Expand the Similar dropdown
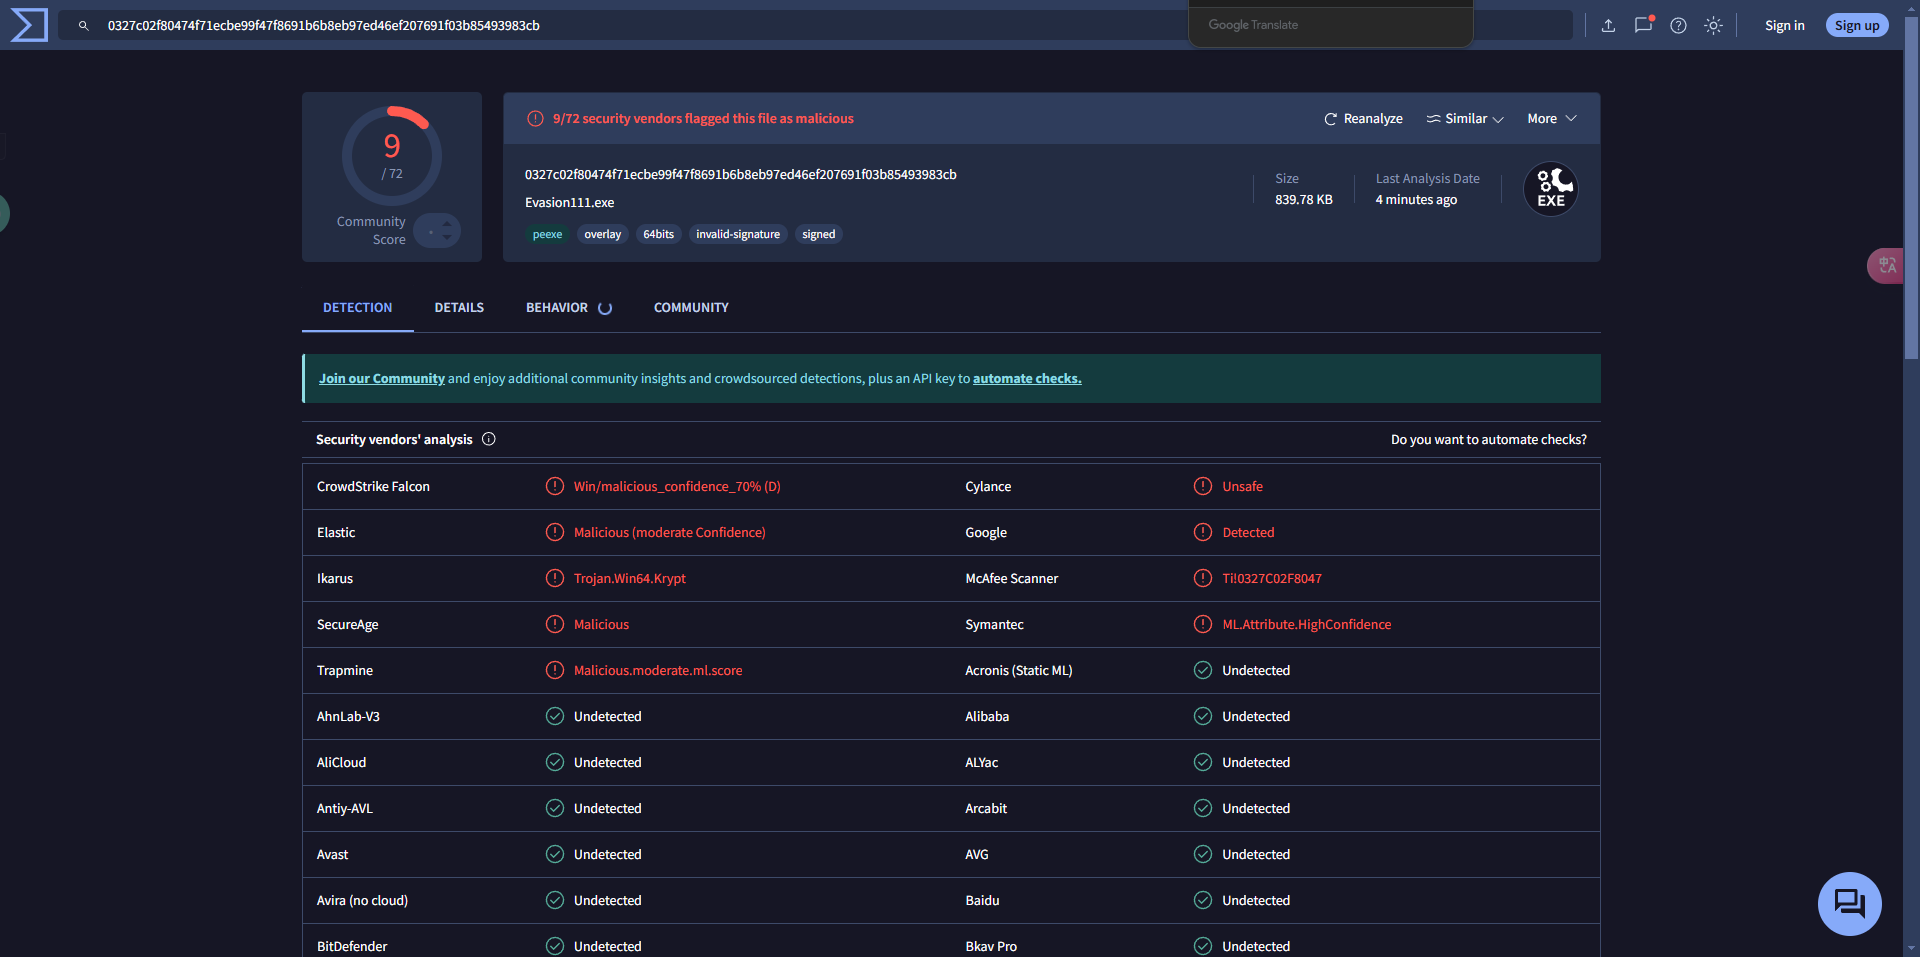This screenshot has height=957, width=1920. coord(1465,119)
